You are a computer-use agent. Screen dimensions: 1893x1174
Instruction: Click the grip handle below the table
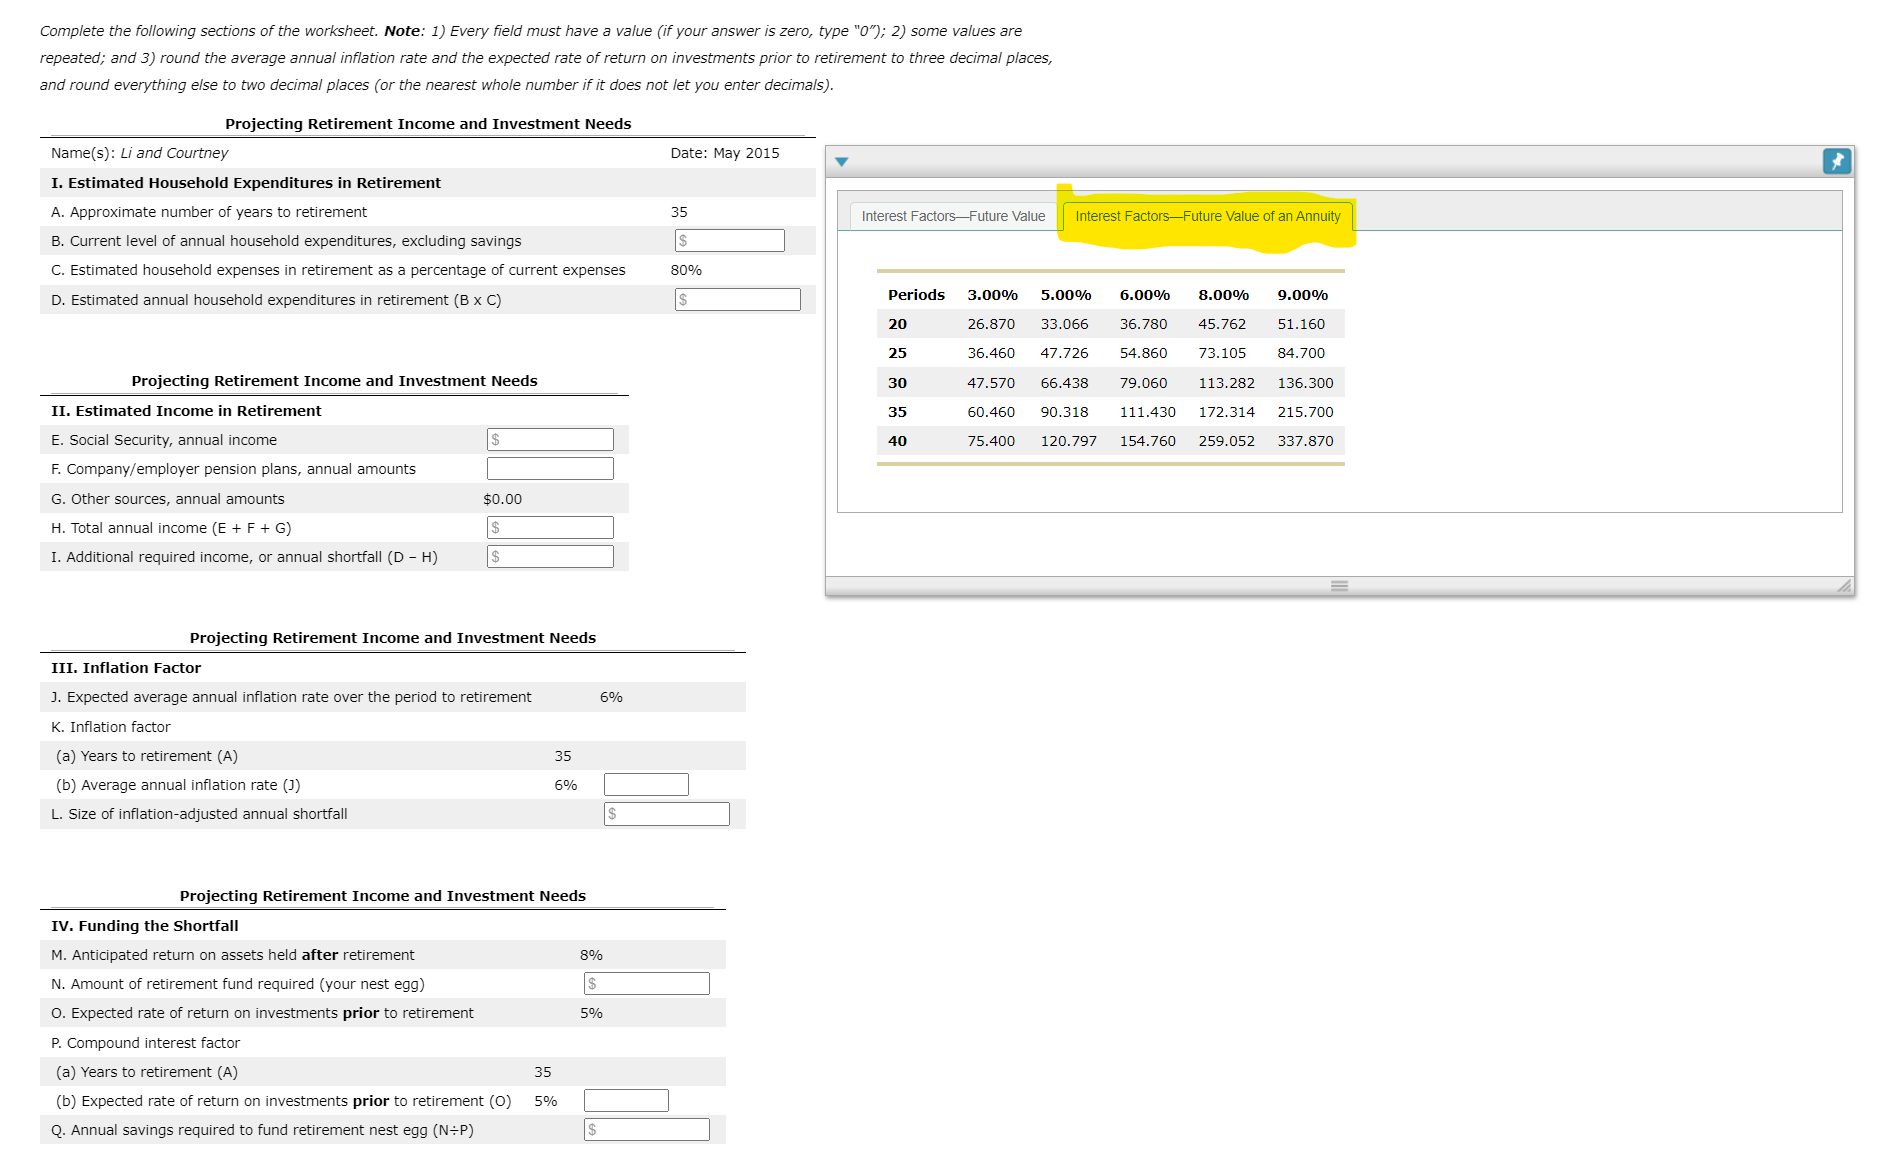[x=1340, y=587]
